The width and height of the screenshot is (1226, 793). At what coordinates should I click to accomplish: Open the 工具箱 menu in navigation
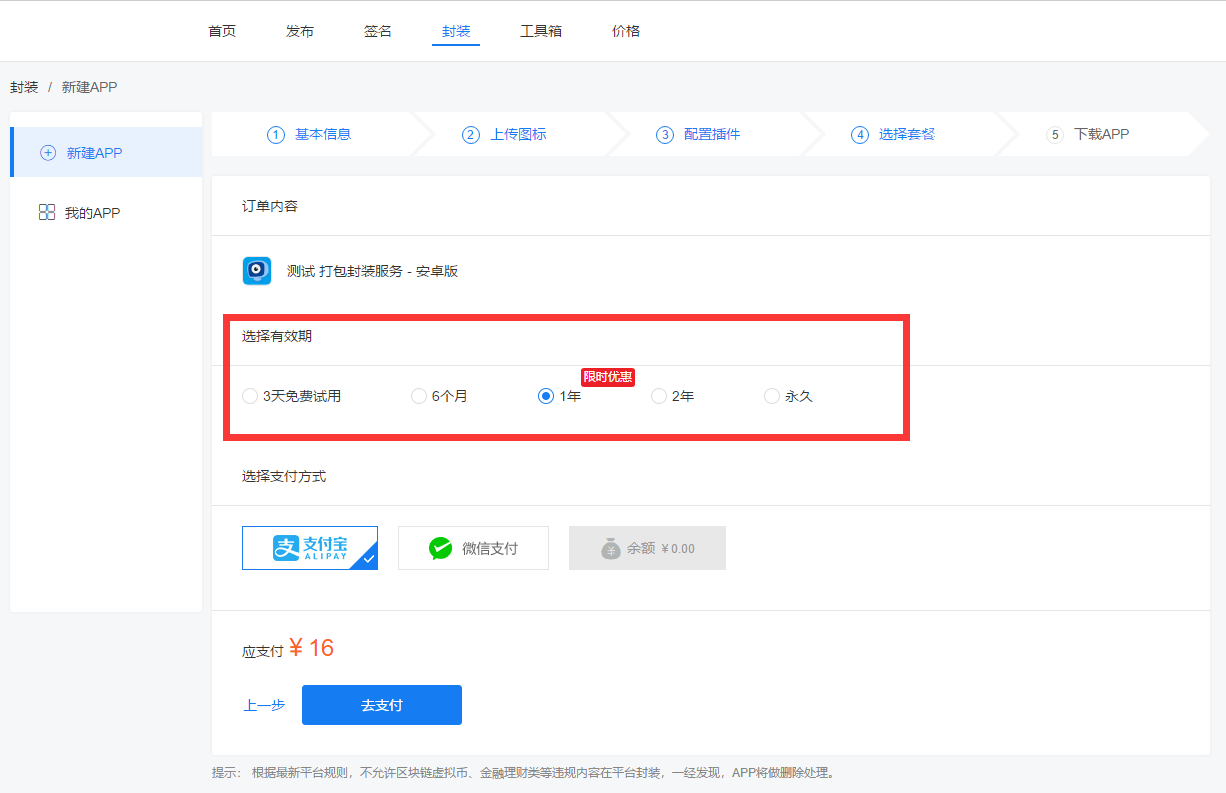pyautogui.click(x=541, y=31)
